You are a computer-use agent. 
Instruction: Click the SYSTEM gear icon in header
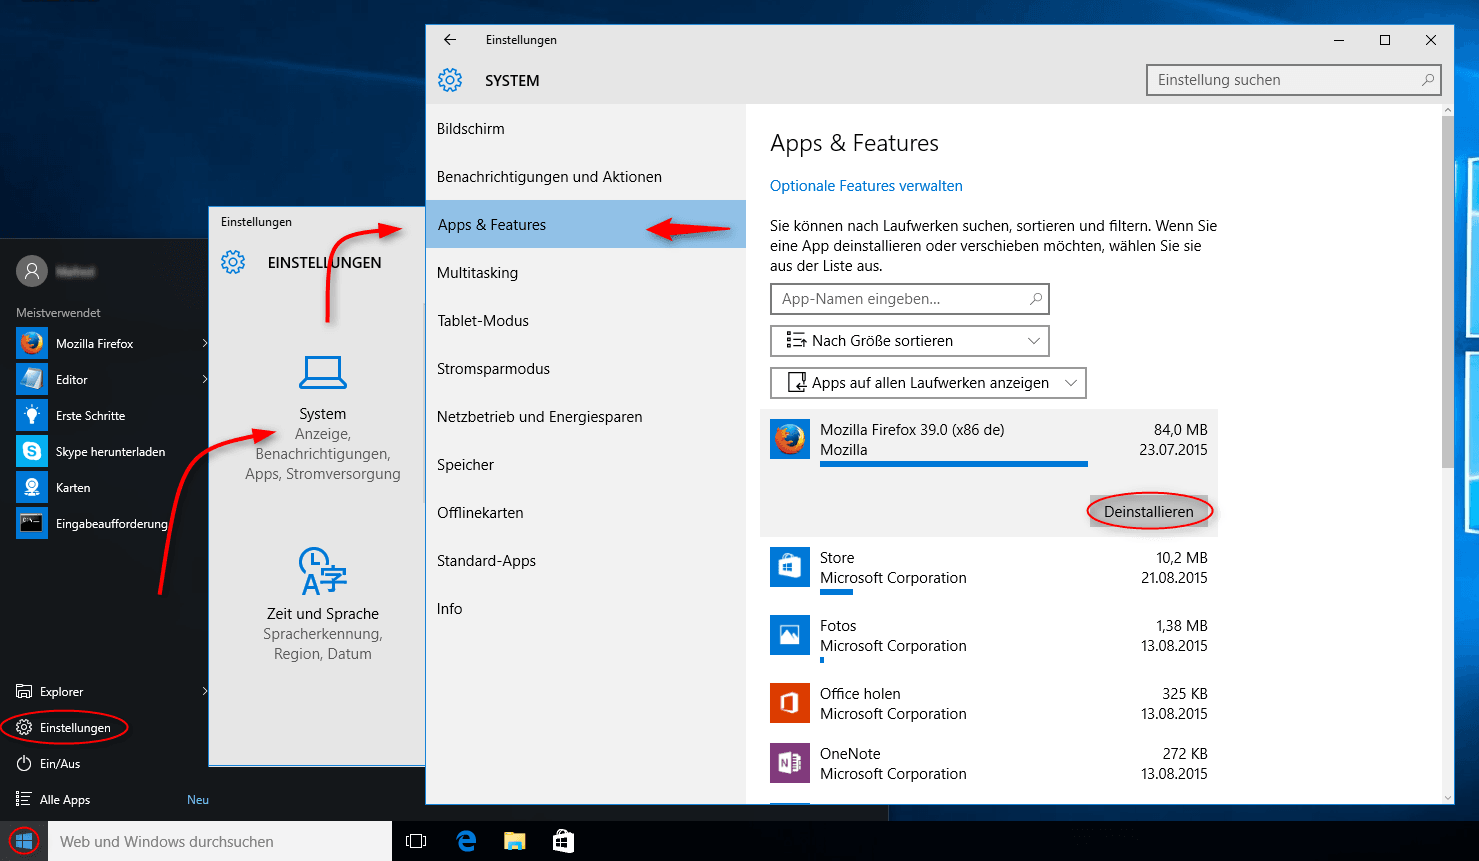click(450, 80)
